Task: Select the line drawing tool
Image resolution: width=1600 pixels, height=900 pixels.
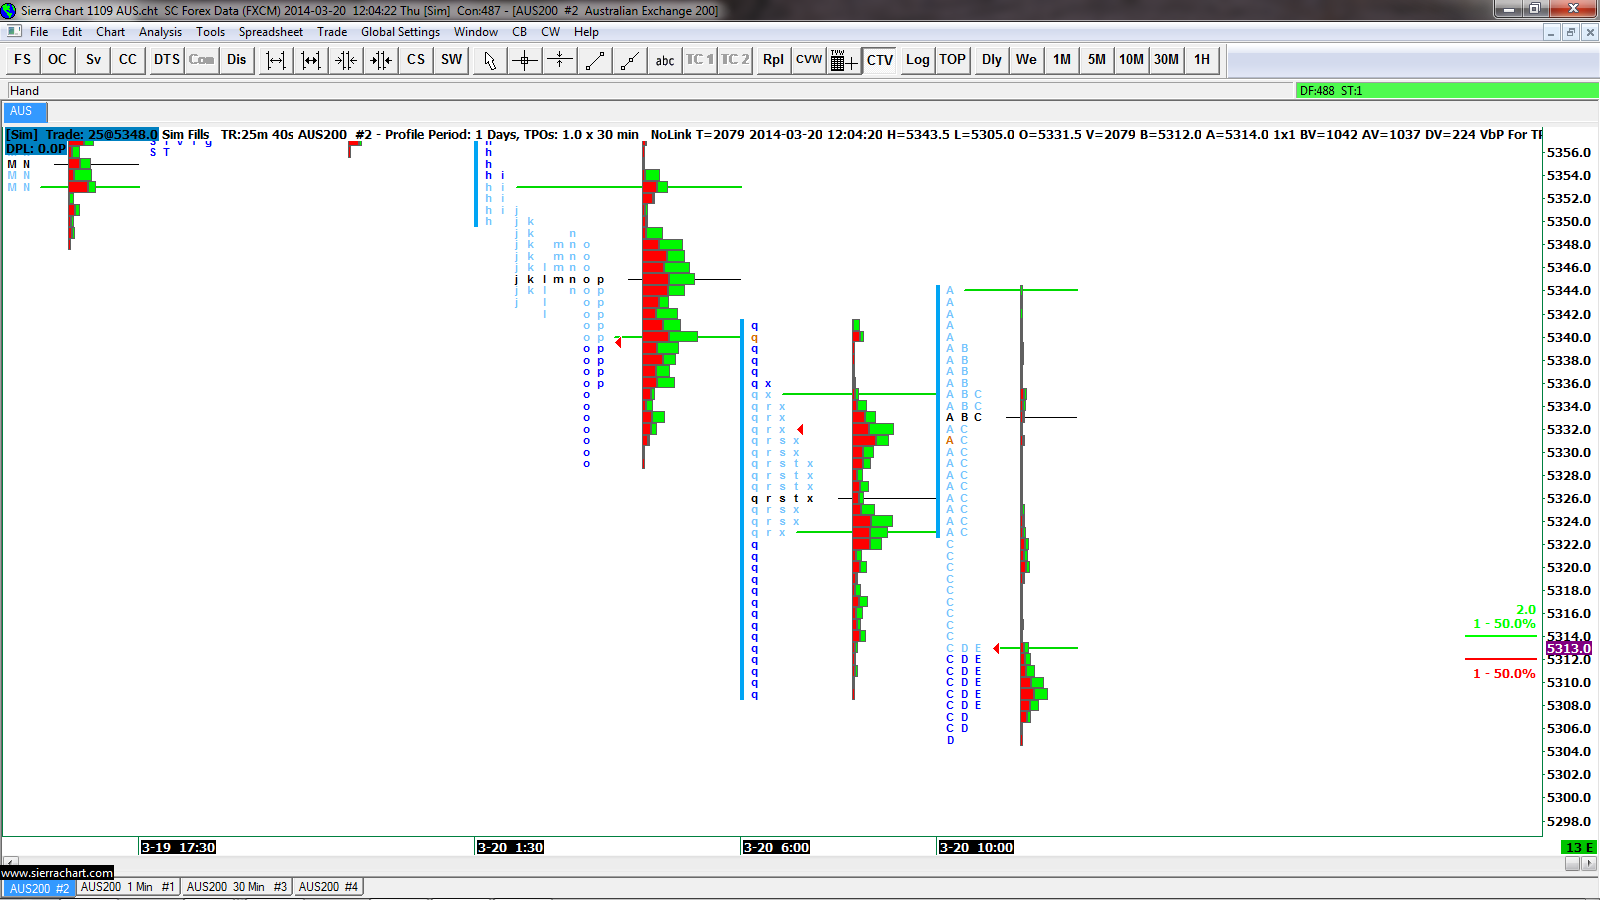Action: 595,60
